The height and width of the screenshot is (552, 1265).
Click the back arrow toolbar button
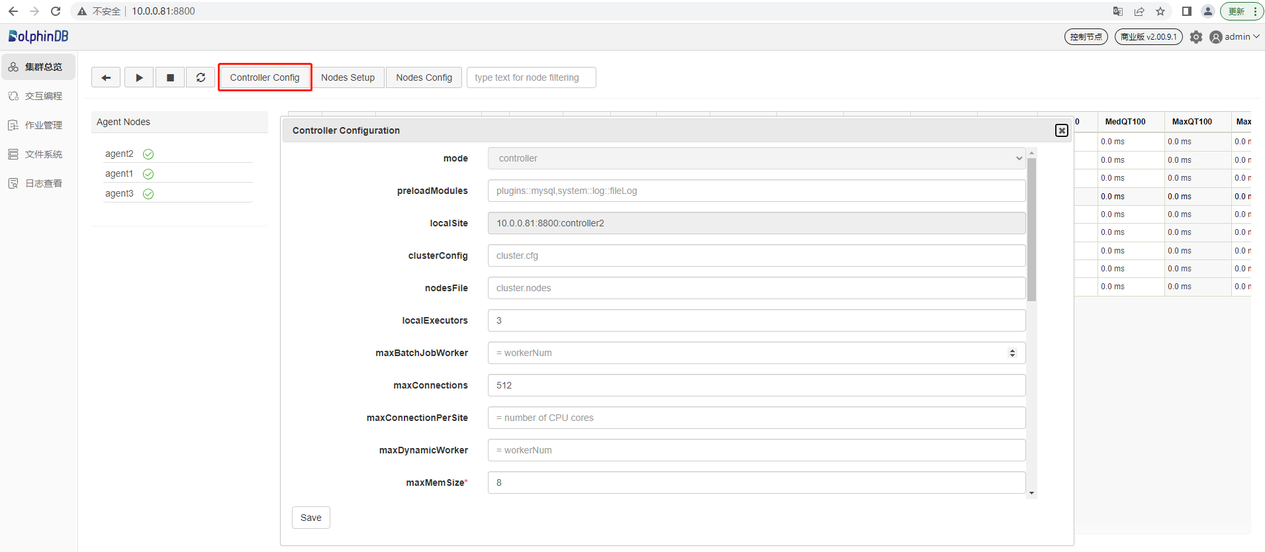coord(106,78)
